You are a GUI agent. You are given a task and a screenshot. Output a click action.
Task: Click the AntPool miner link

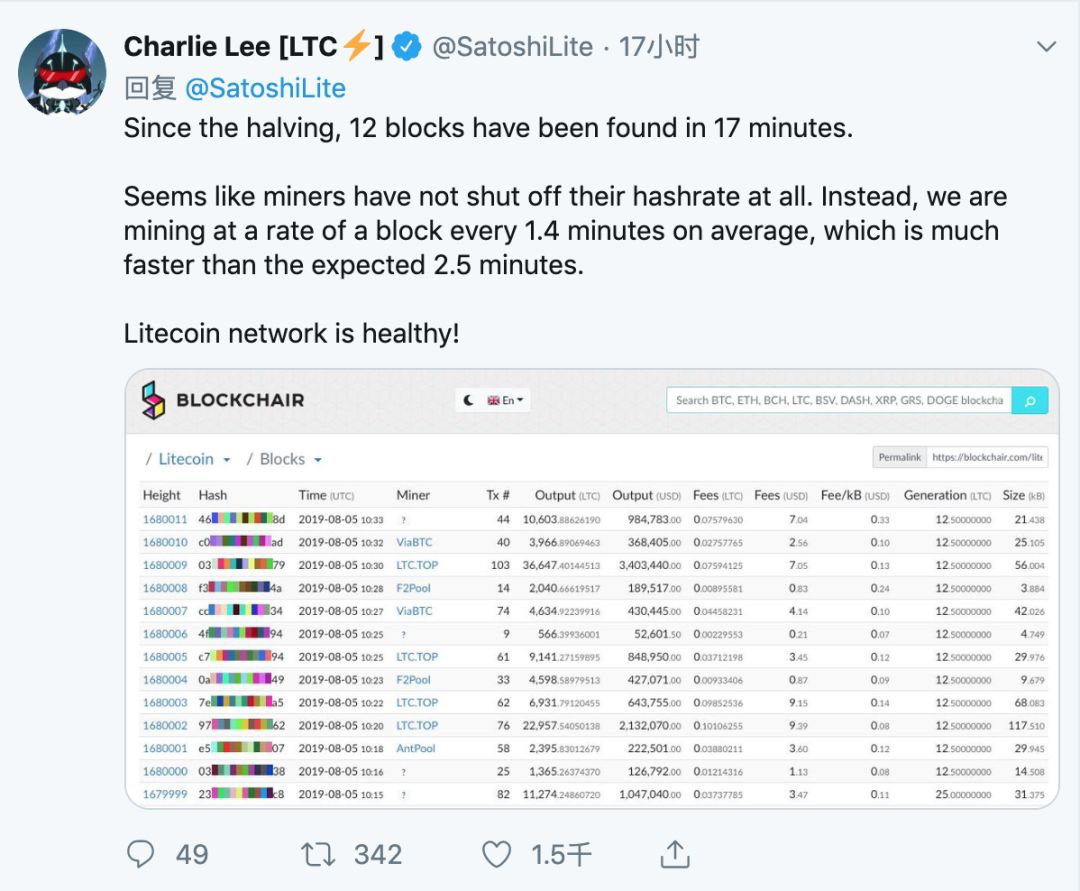[416, 749]
